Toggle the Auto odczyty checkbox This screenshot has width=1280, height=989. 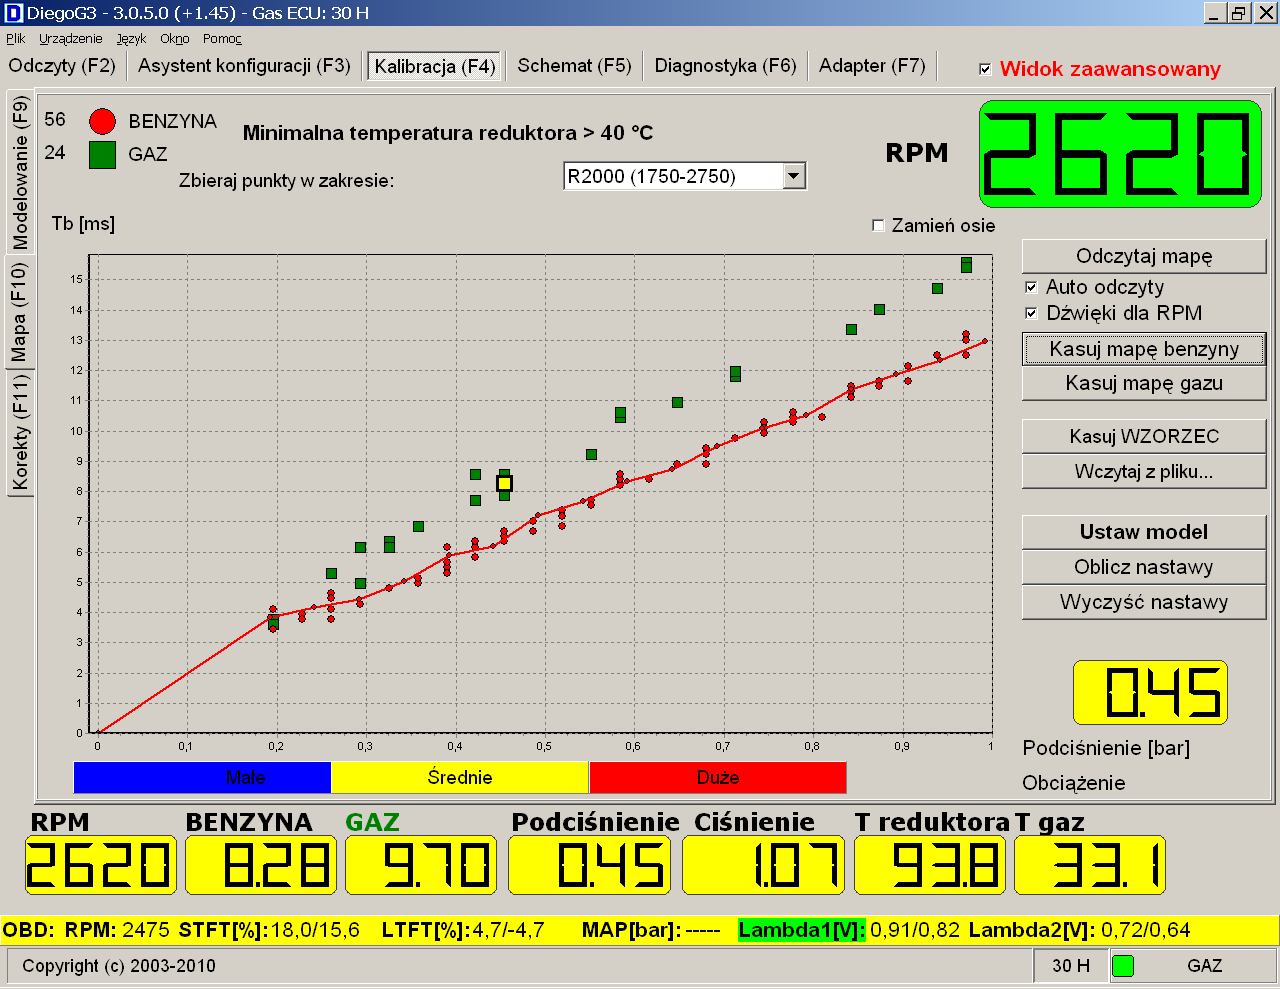click(x=1031, y=288)
